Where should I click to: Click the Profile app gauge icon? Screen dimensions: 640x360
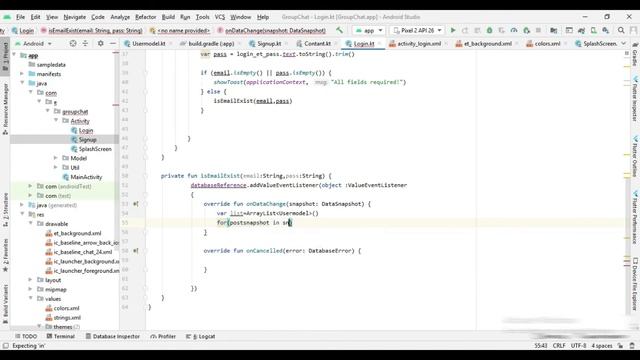[514, 30]
